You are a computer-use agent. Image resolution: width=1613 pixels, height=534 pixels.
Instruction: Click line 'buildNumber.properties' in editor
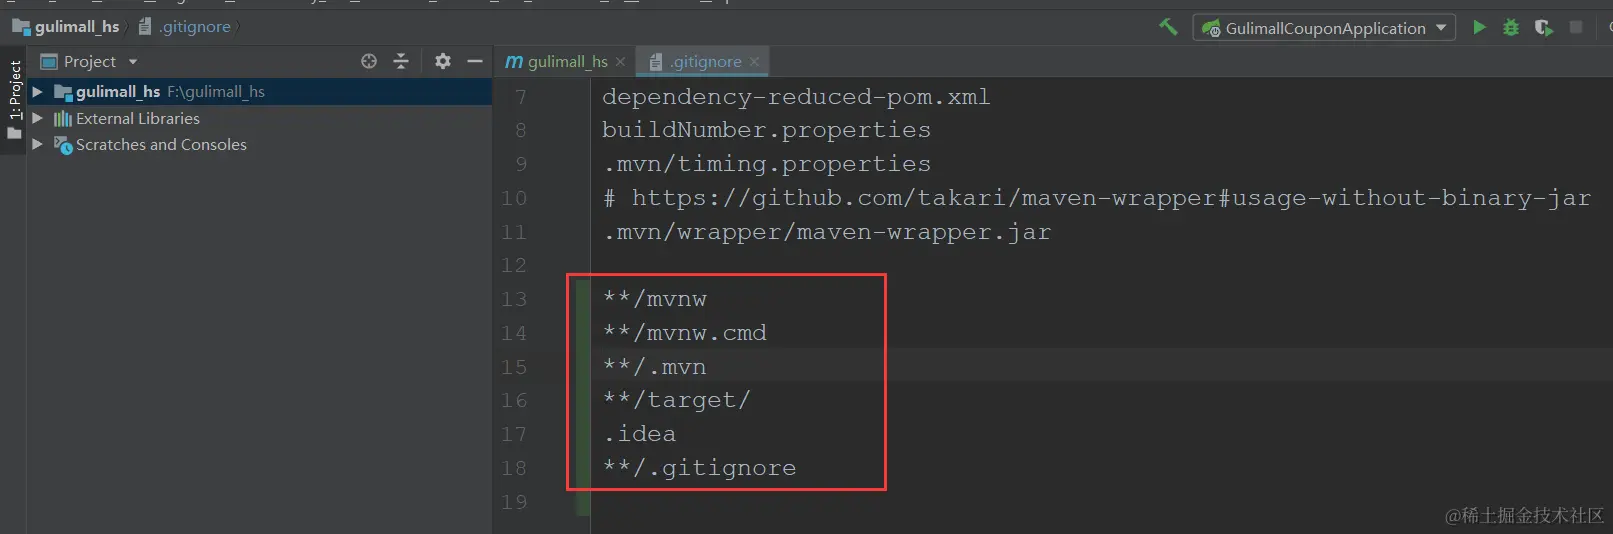(x=766, y=130)
